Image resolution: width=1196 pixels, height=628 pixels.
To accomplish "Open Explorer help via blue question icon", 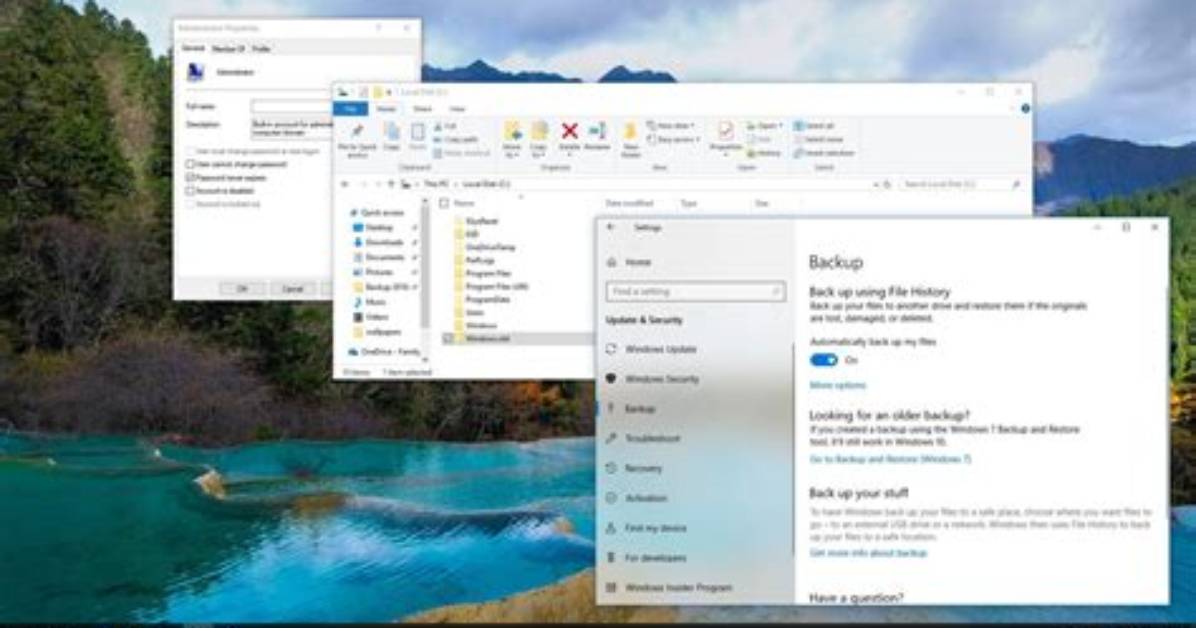I will tap(1025, 108).
